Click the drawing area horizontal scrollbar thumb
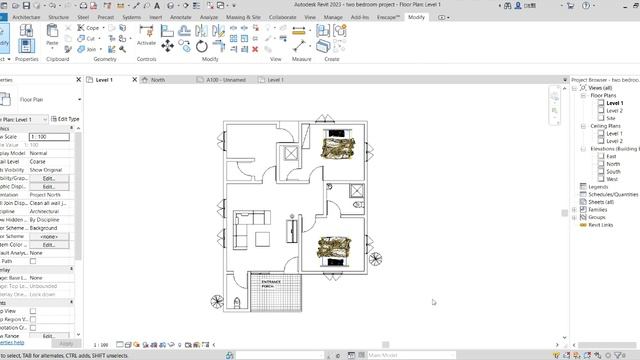This screenshot has width=640, height=360. coord(385,345)
